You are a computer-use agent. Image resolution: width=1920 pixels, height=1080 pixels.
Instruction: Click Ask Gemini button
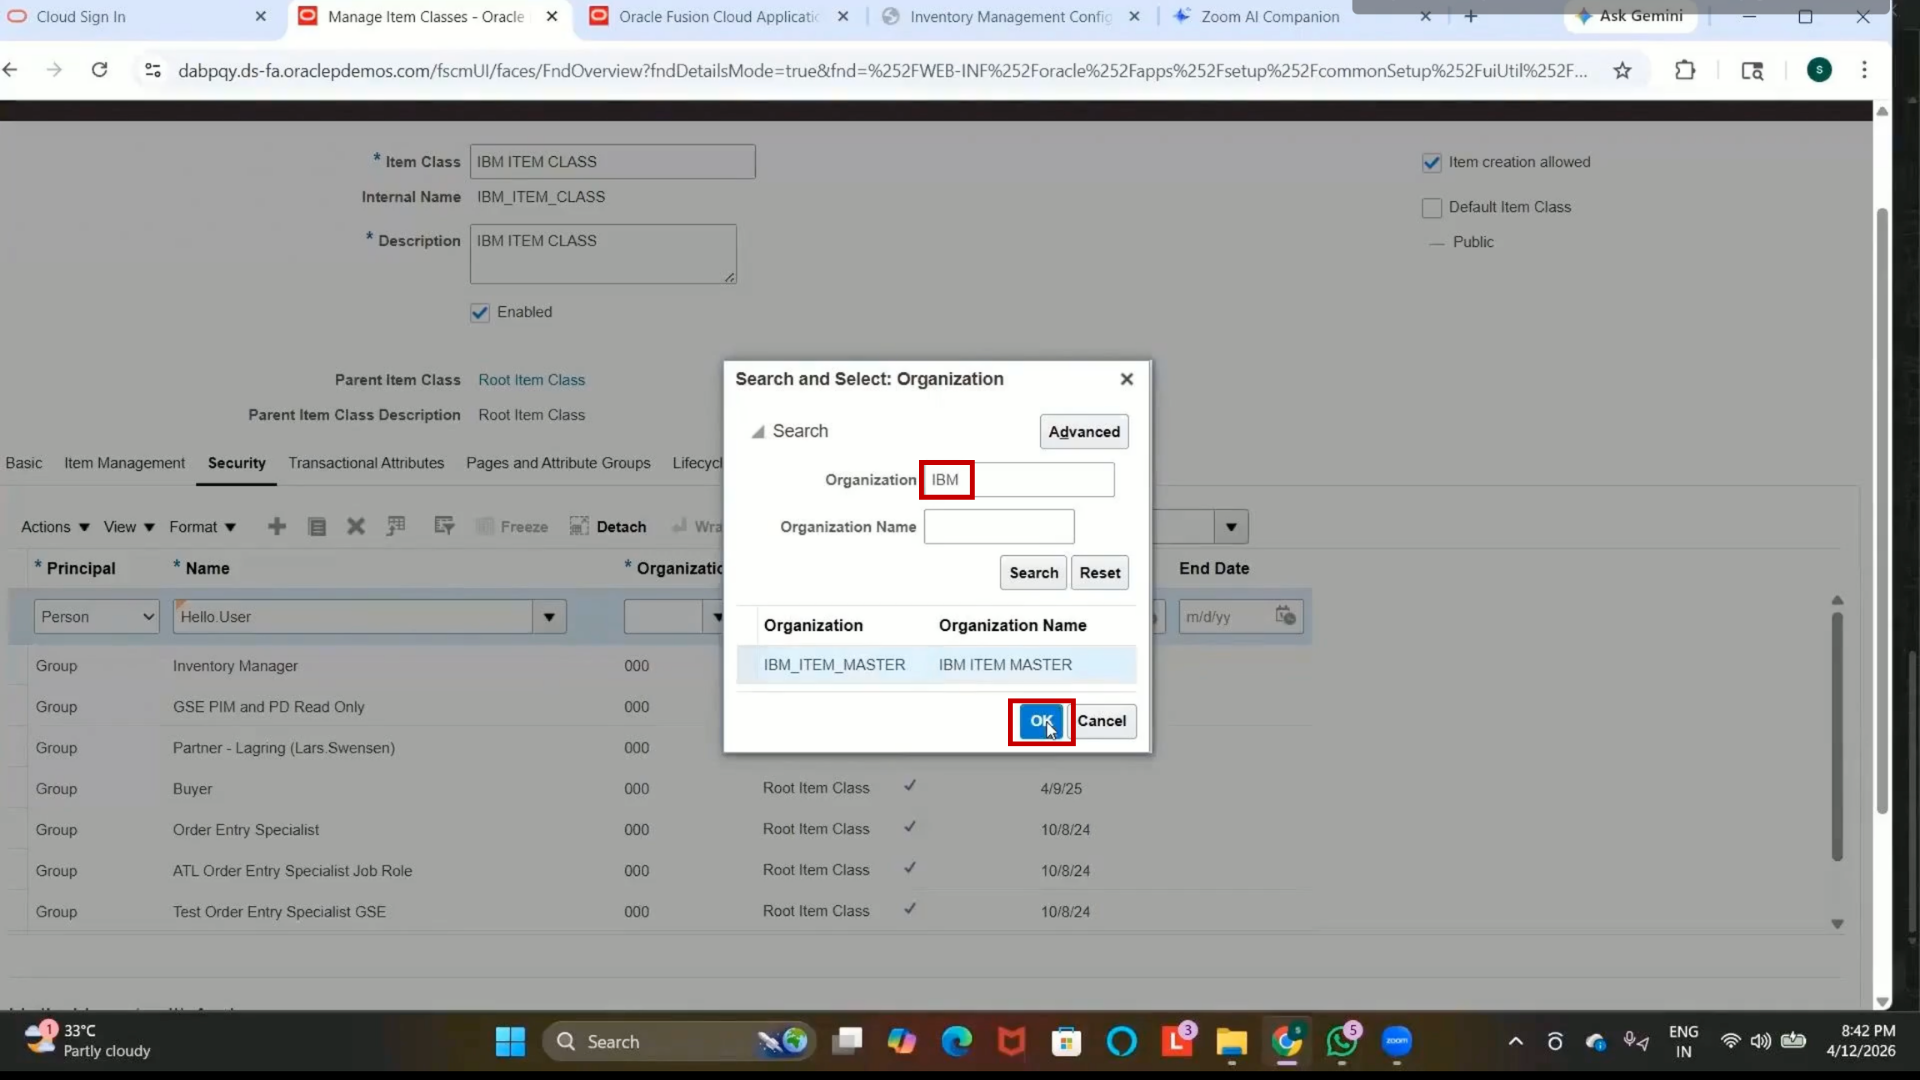pyautogui.click(x=1630, y=16)
